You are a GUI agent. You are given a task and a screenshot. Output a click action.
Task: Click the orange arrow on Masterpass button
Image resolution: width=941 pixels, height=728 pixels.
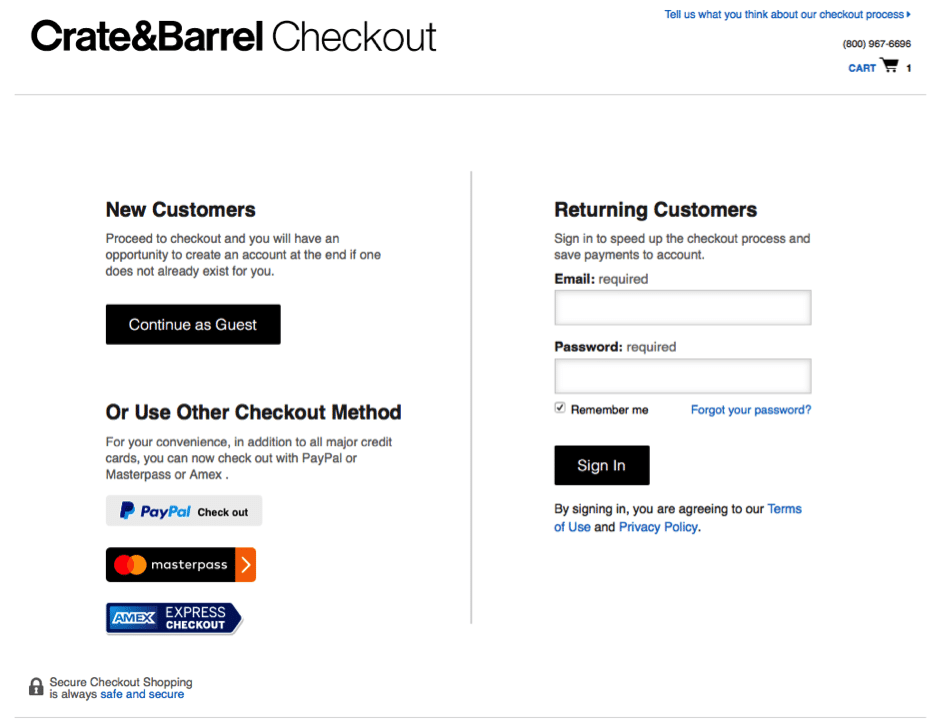pos(247,564)
